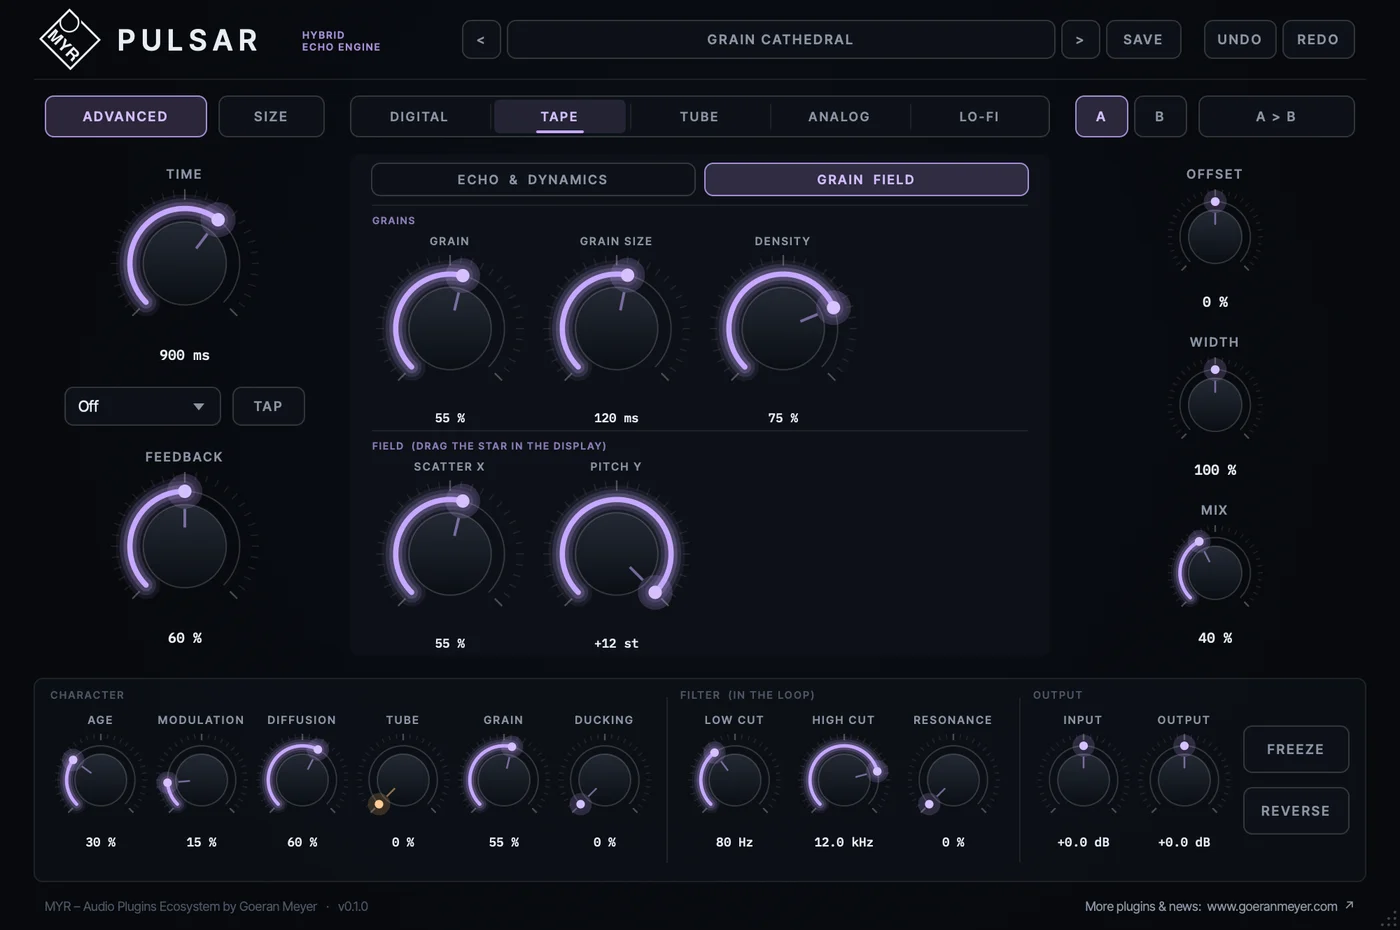Click the INPUT gain knob
This screenshot has width=1400, height=930.
click(x=1083, y=780)
